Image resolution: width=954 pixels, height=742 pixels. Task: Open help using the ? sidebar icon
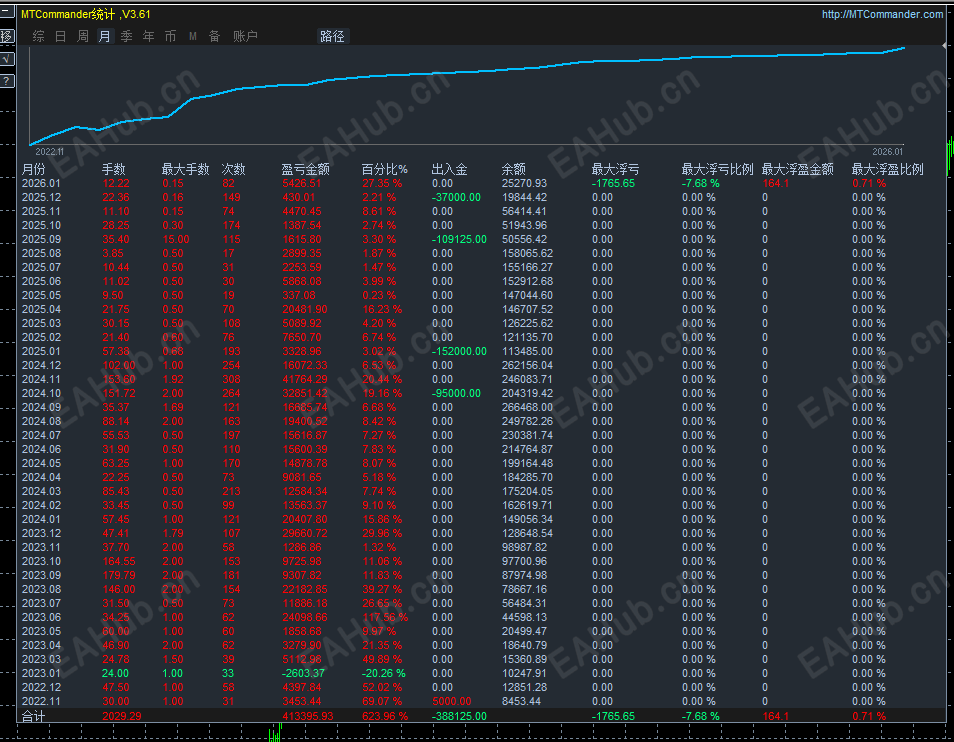coord(5,80)
